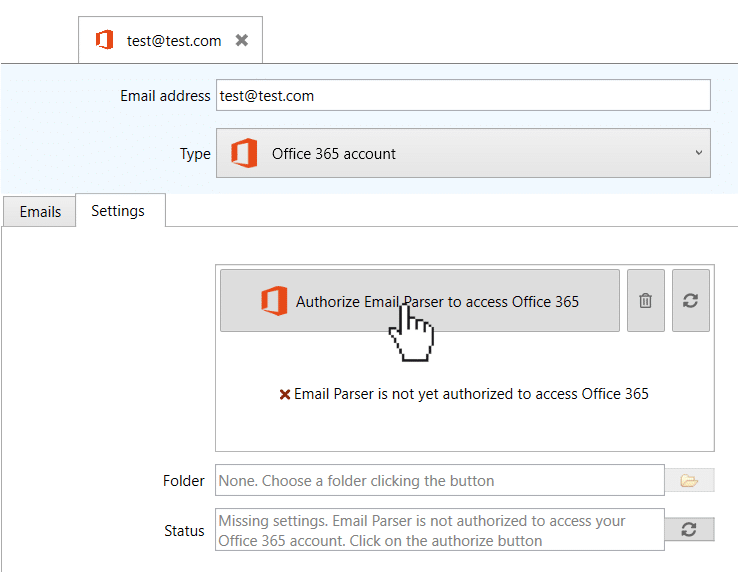The image size is (738, 572).
Task: Click the Status refresh icon button
Action: 690,529
